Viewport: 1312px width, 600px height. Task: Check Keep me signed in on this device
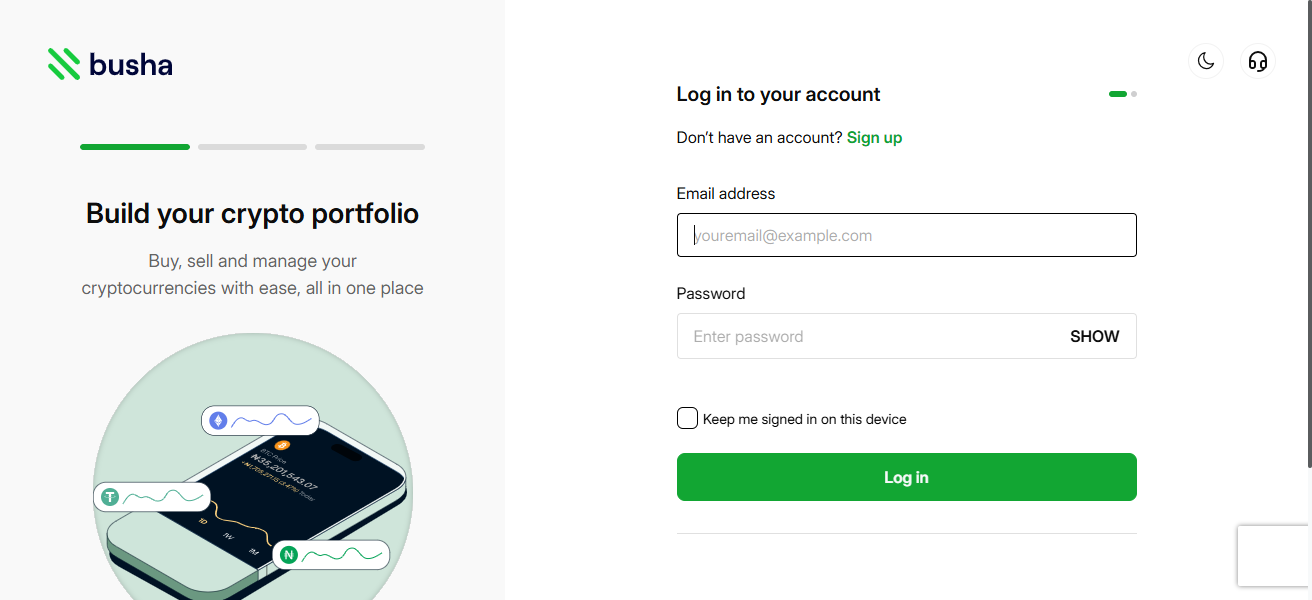click(687, 419)
